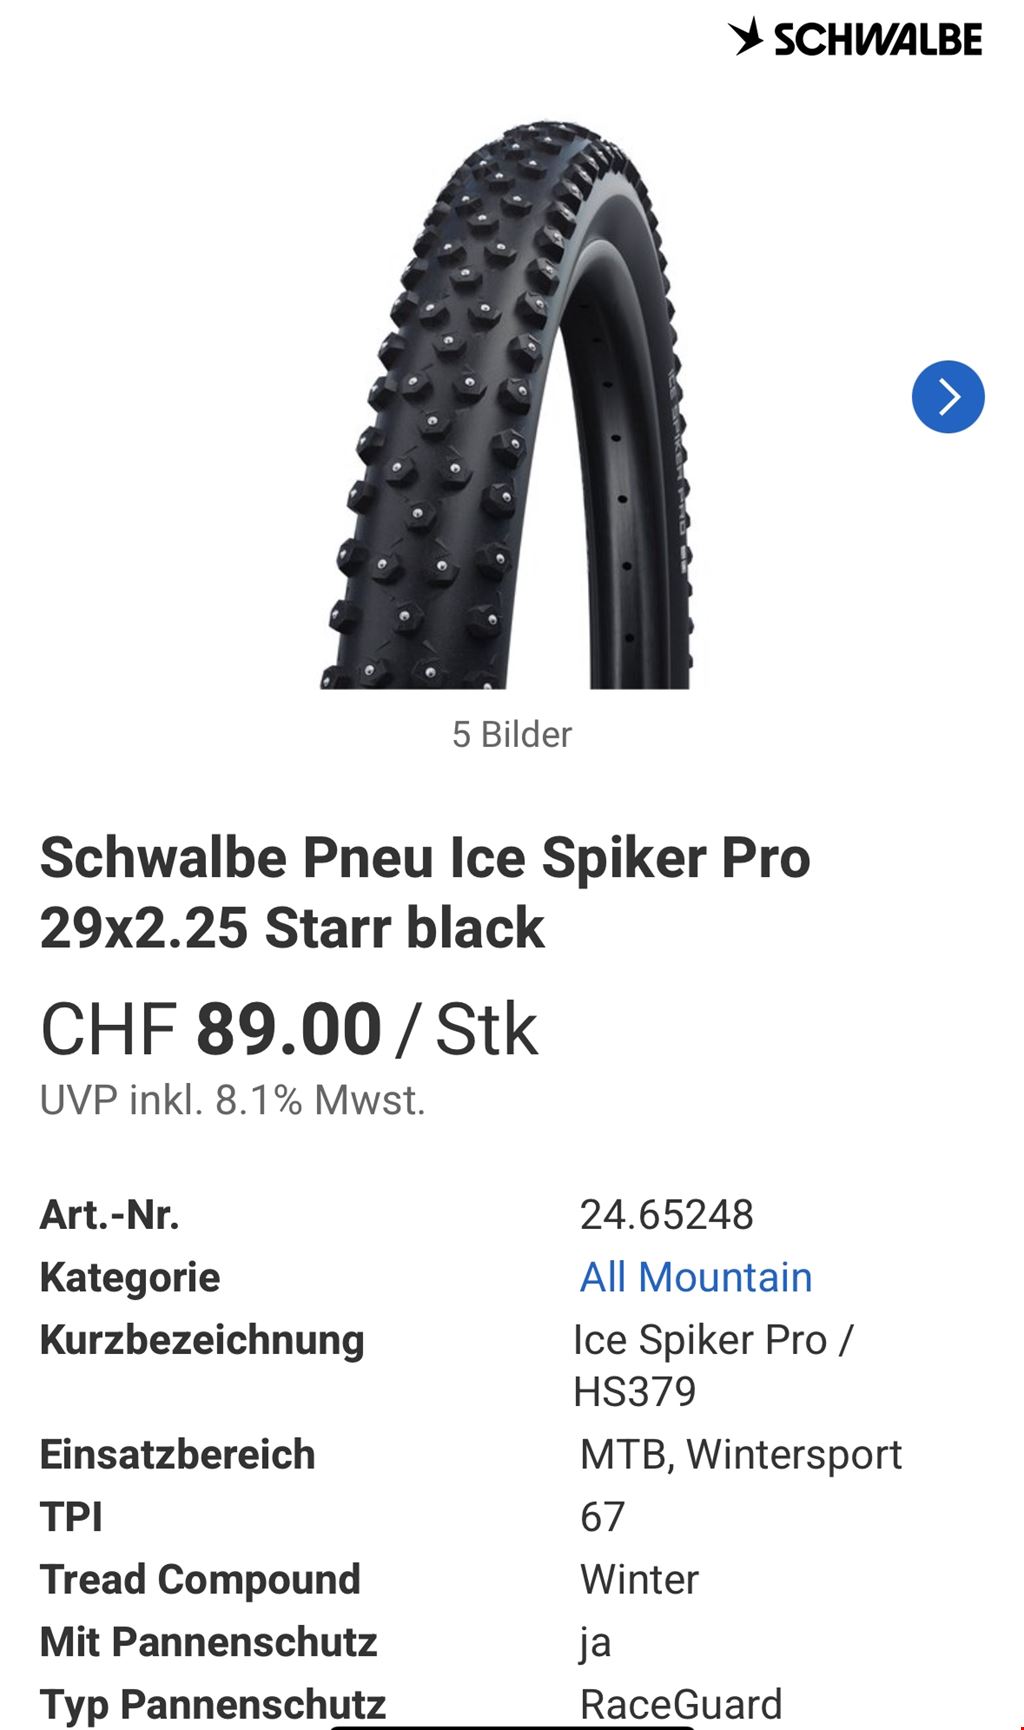The image size is (1024, 1730).
Task: Select article number 24.65248
Action: (666, 1215)
